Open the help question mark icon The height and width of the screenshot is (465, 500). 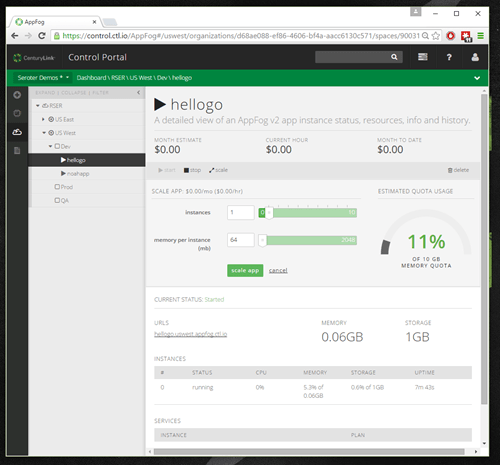[449, 57]
